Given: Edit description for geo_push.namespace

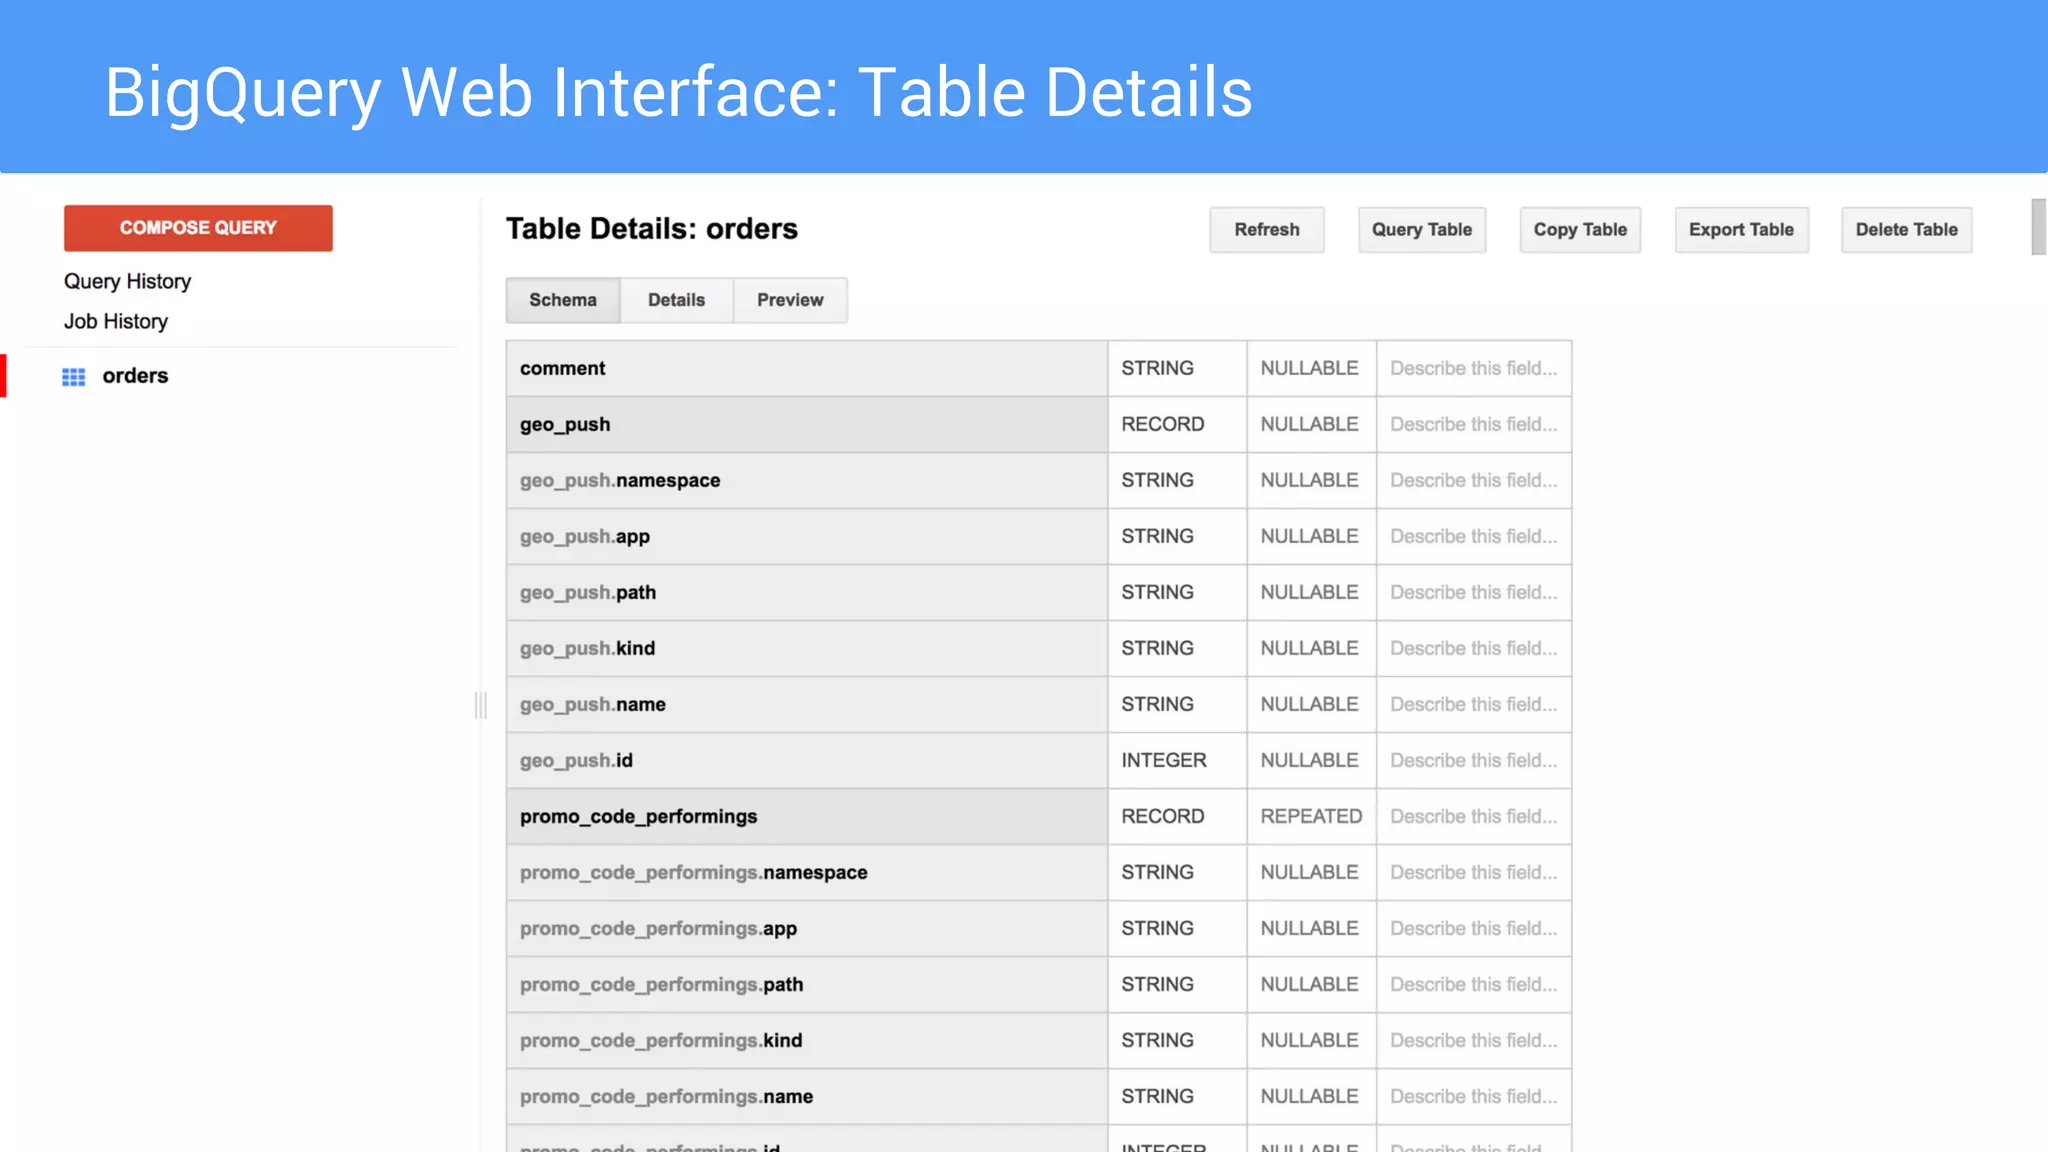Looking at the screenshot, I should click(x=1474, y=480).
